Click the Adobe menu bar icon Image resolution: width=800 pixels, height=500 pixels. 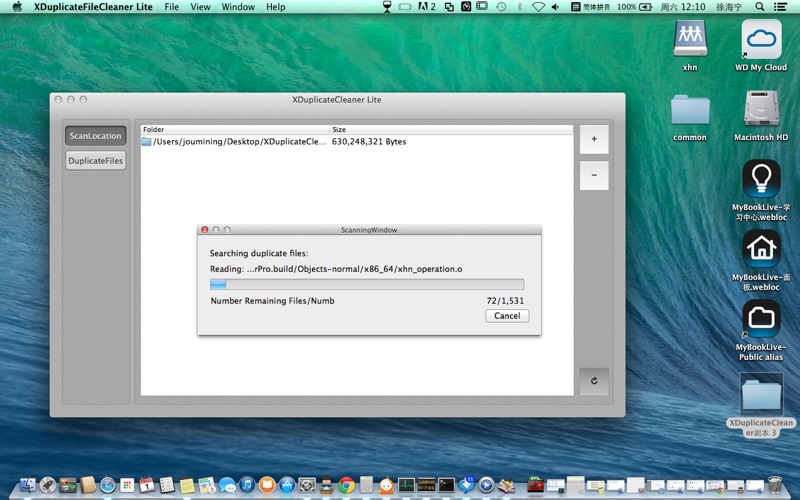click(427, 7)
